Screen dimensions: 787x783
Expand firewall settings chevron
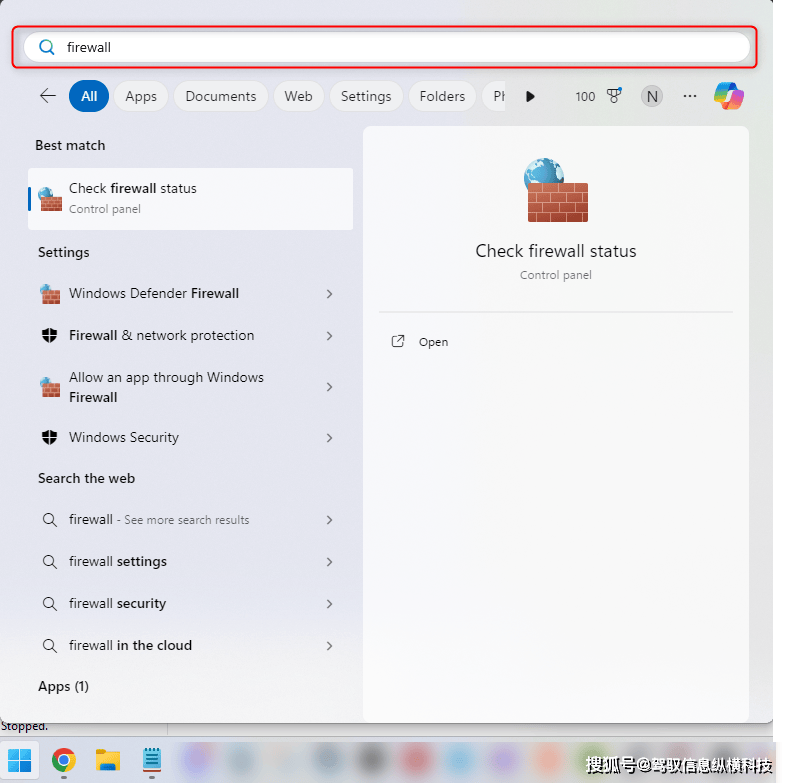[x=329, y=562]
